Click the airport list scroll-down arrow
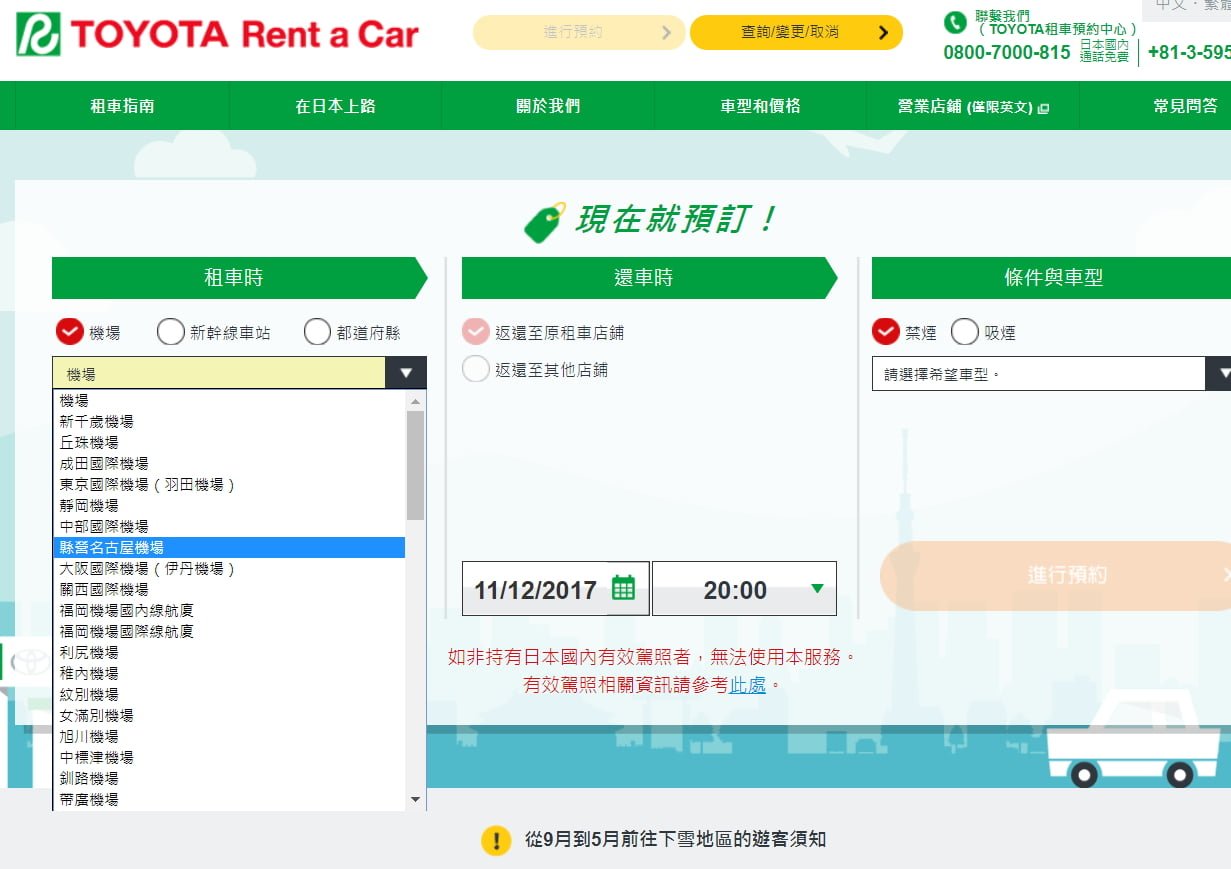Screen dimensions: 1231x869 click(416, 800)
